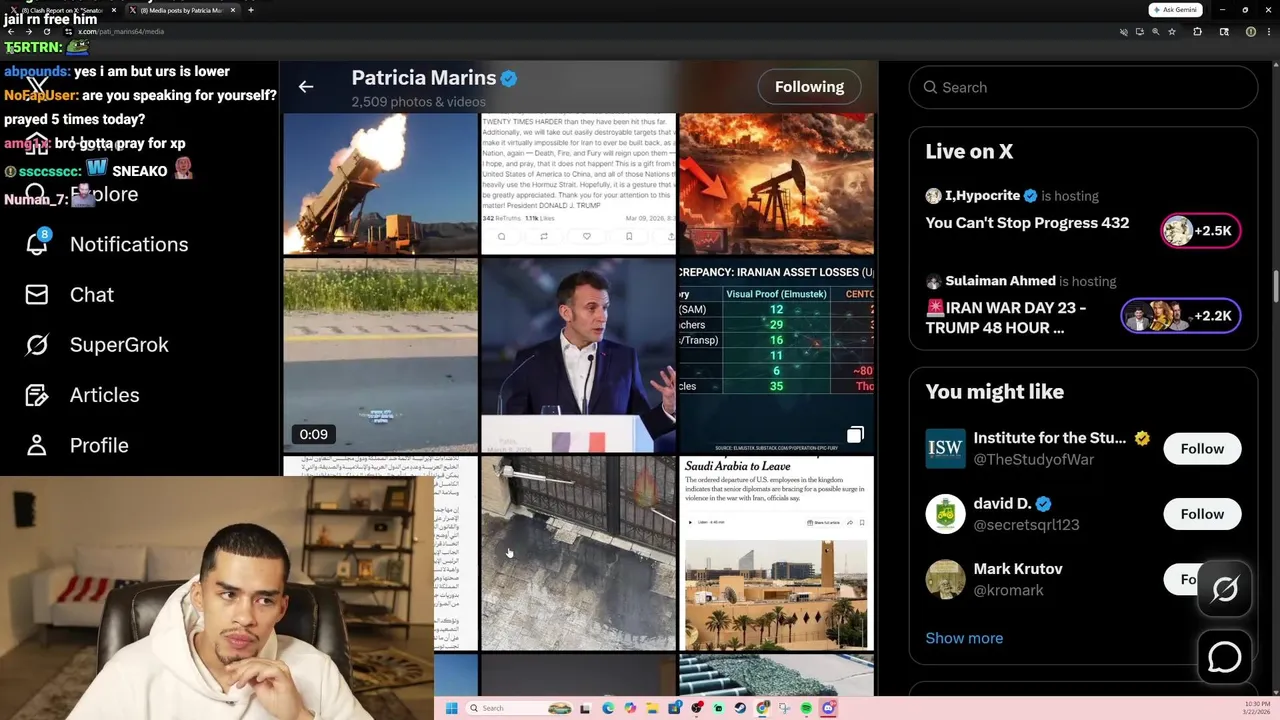Open Iranian asset losses table thumbnail
Viewport: 1280px width, 720px height.
776,356
